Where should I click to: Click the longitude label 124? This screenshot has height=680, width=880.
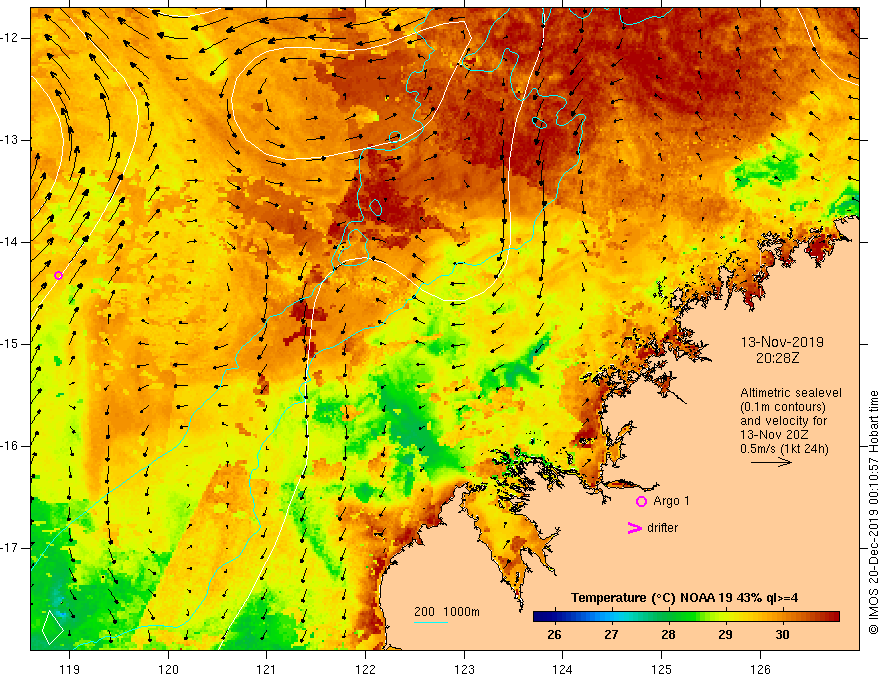[x=563, y=669]
